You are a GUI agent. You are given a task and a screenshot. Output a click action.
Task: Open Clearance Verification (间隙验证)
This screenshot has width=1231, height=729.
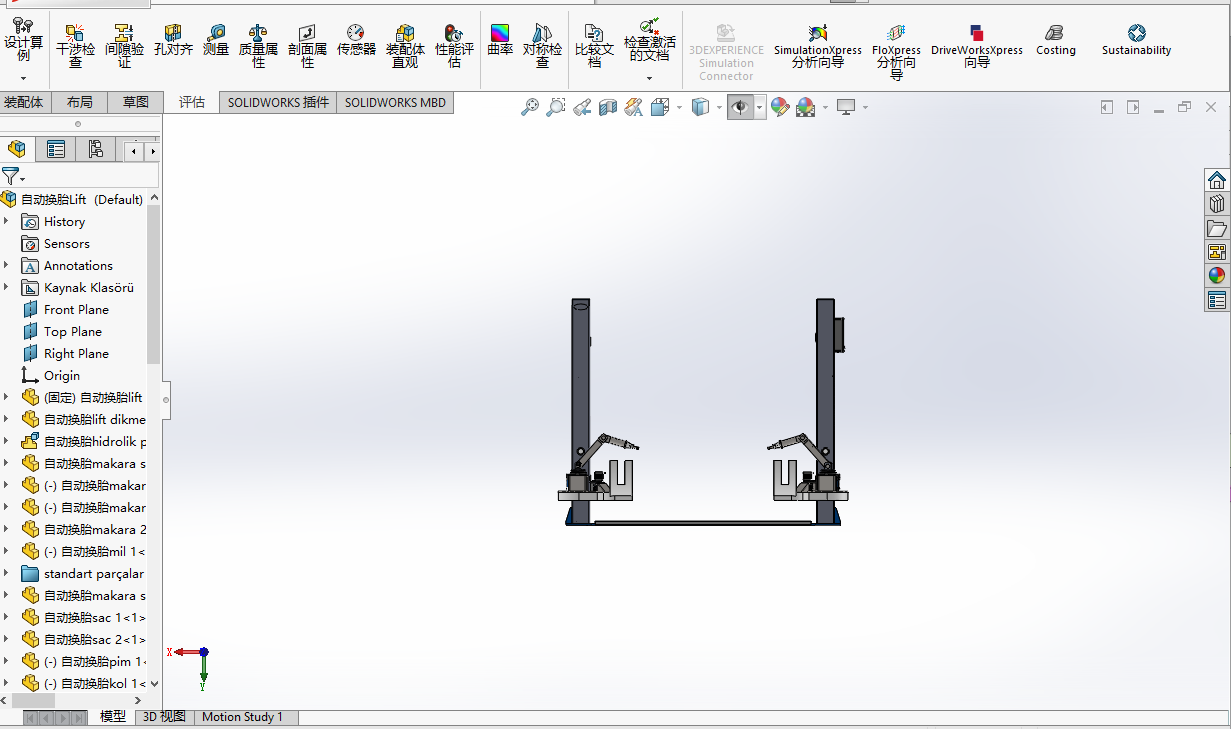coord(124,46)
